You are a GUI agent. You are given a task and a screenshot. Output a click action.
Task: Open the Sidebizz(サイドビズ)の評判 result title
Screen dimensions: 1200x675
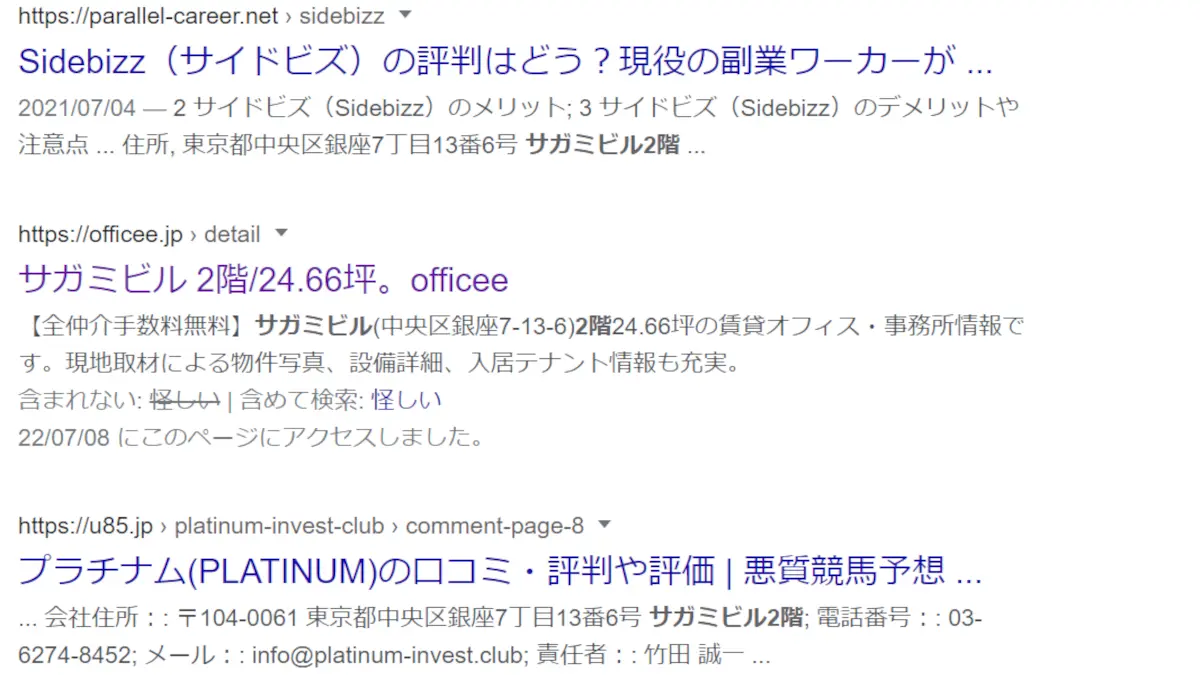[505, 62]
